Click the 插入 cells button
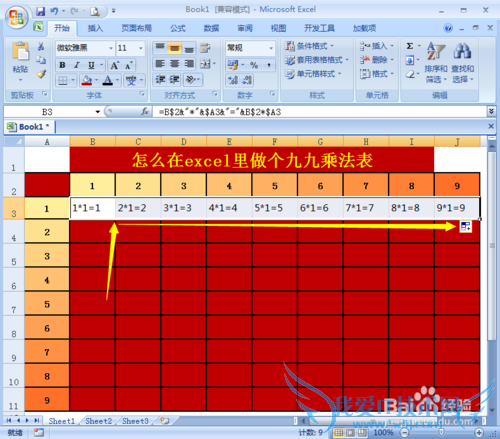Viewport: 500px width, 439px height. pyautogui.click(x=377, y=46)
